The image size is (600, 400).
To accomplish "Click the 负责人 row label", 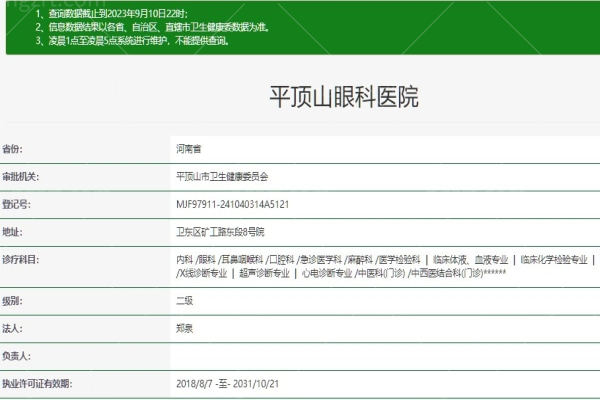I will point(16,356).
